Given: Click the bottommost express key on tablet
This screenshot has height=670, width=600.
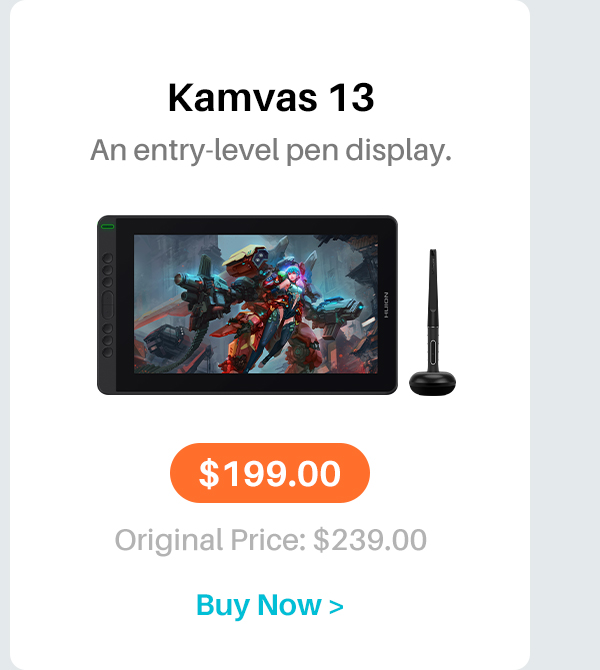Looking at the screenshot, I should [108, 353].
